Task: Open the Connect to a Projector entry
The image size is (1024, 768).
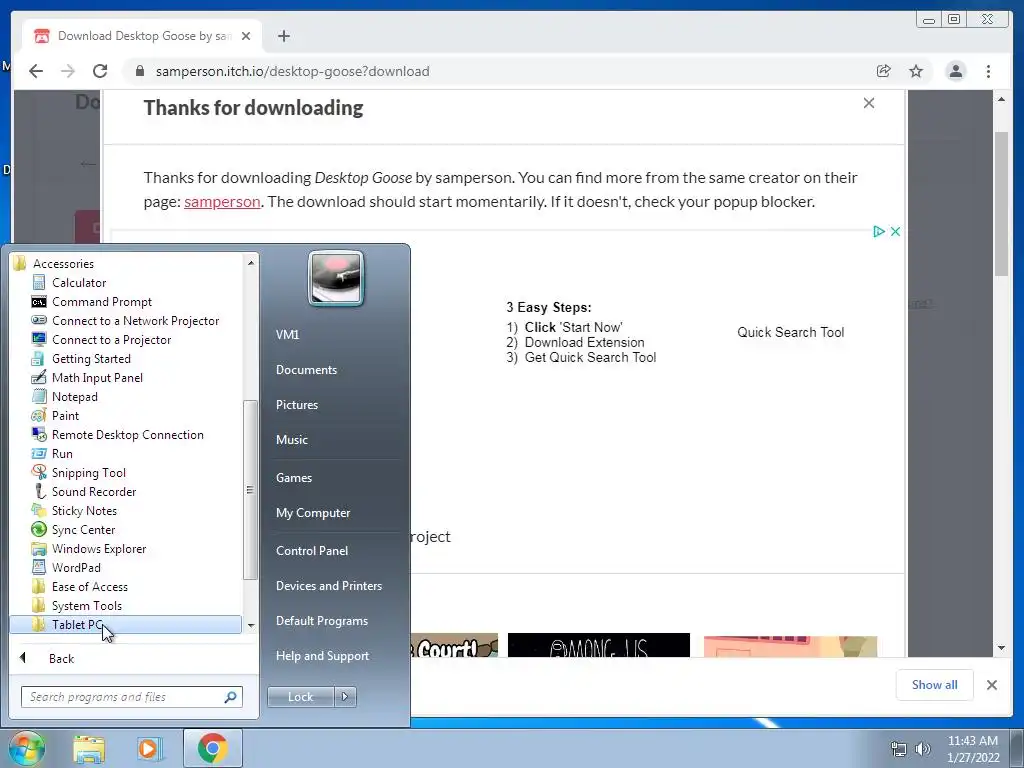Action: click(111, 340)
